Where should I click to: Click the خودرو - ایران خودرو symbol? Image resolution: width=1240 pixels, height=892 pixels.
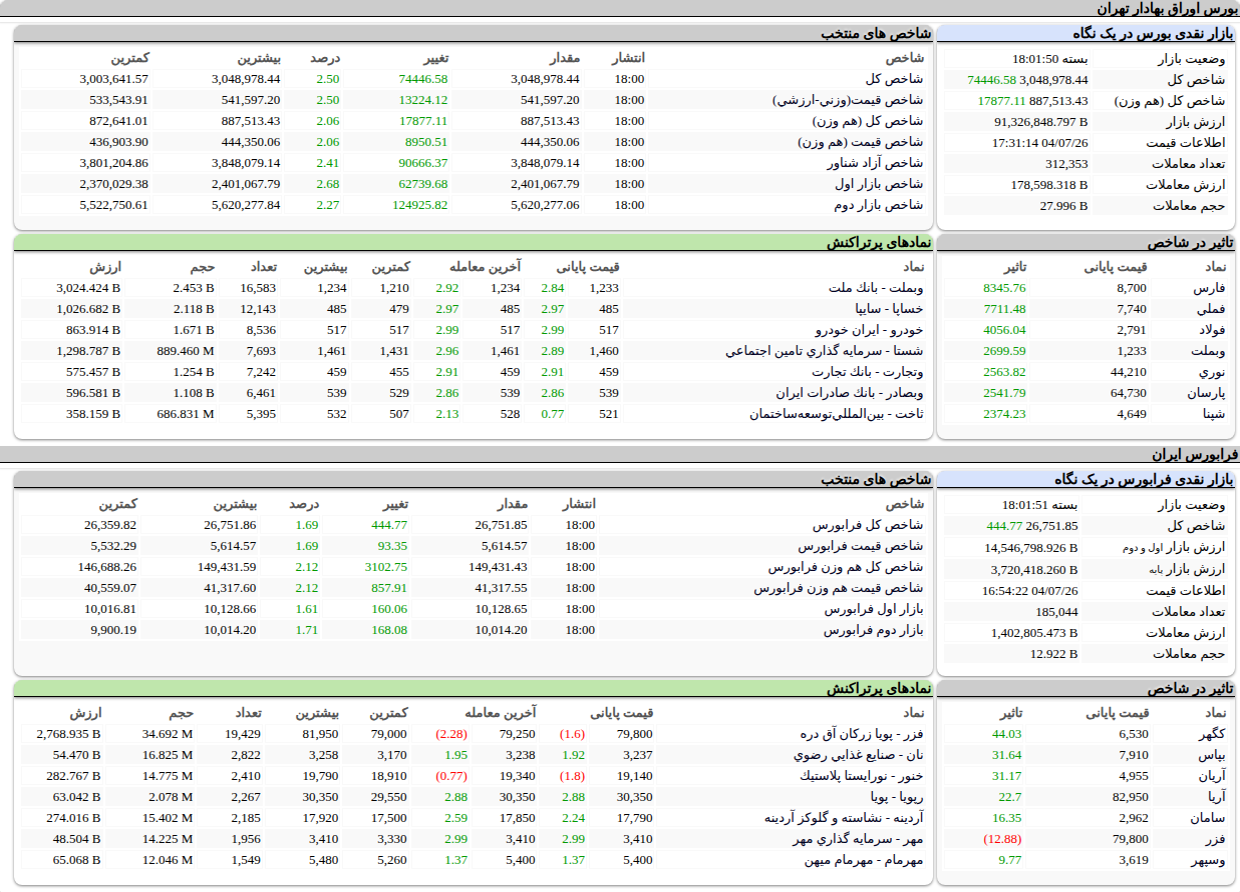coord(870,330)
